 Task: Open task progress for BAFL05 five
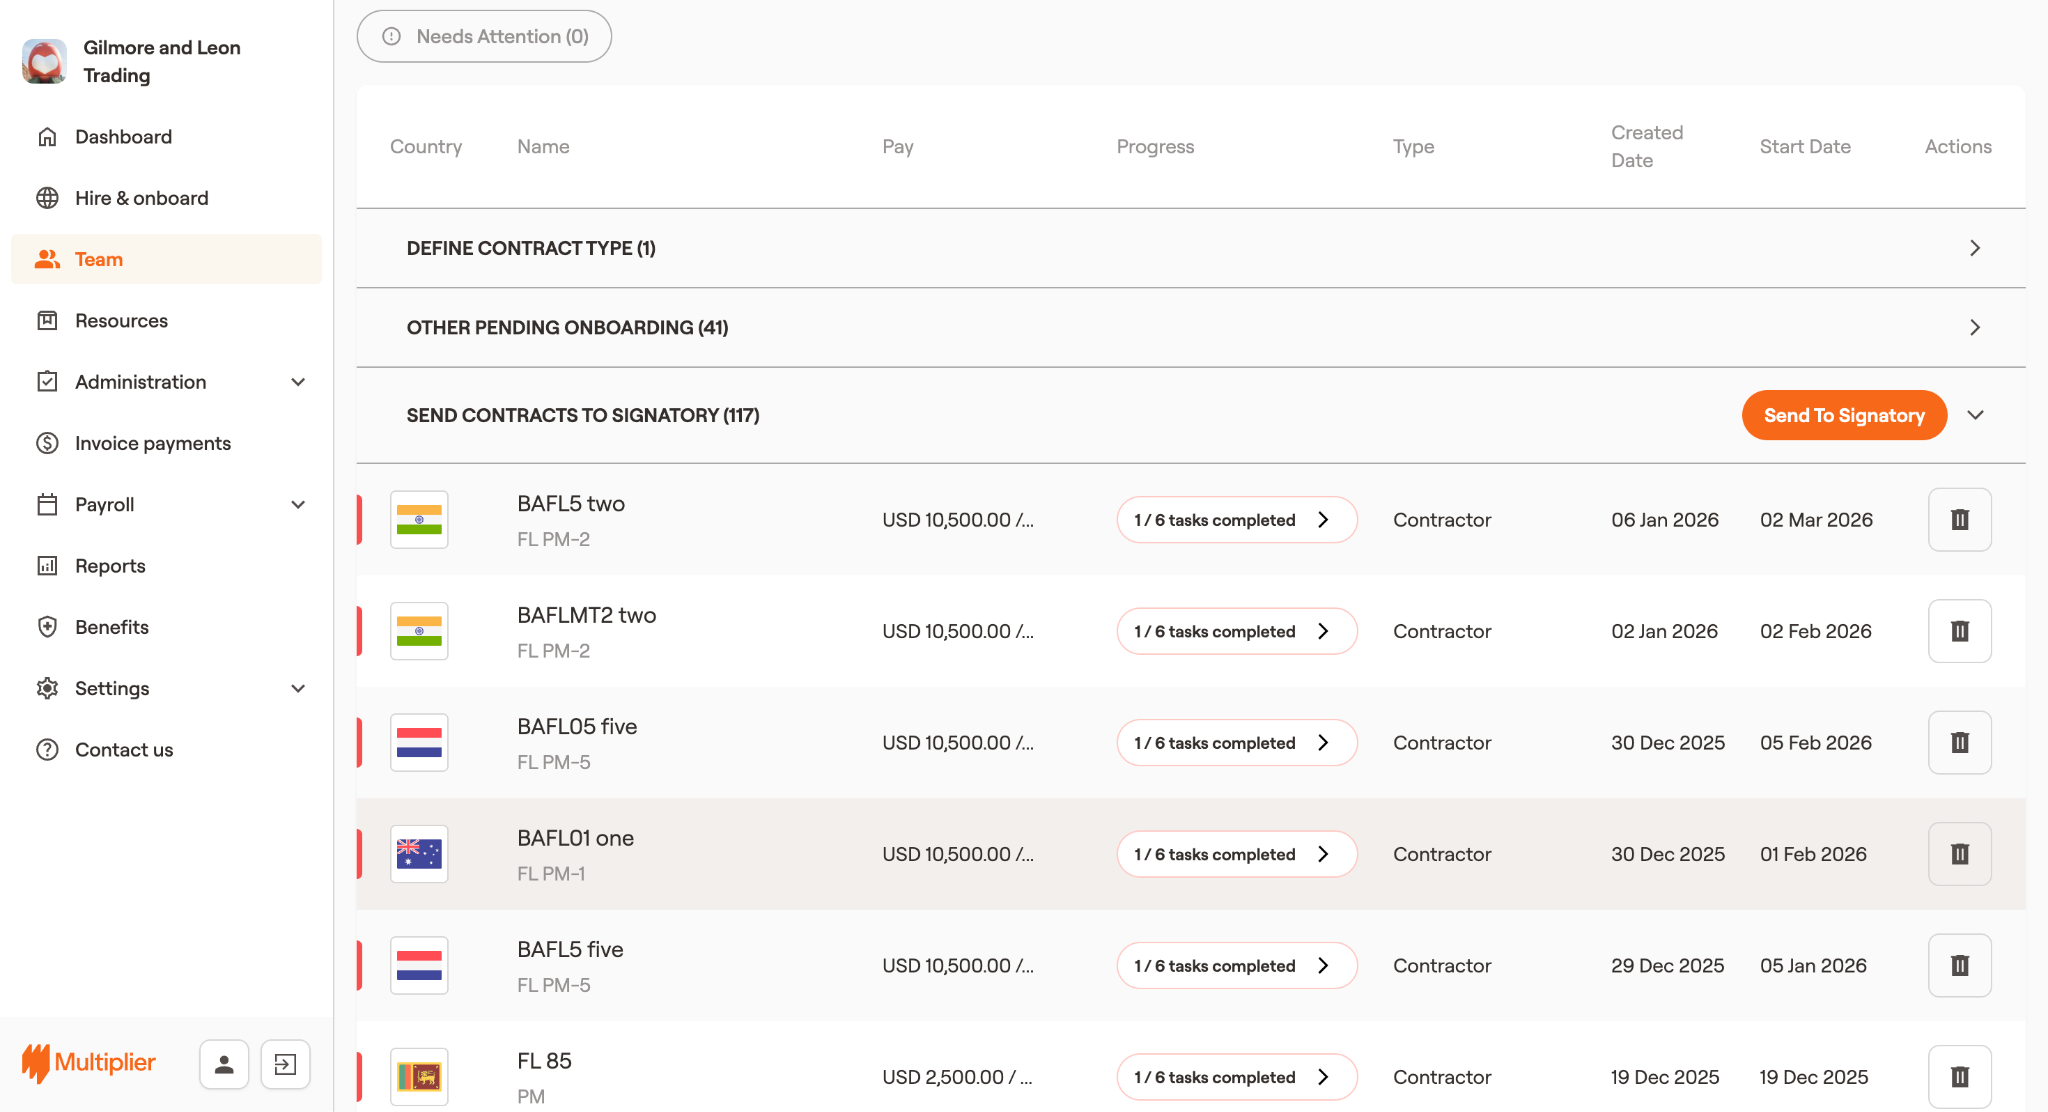pos(1236,743)
